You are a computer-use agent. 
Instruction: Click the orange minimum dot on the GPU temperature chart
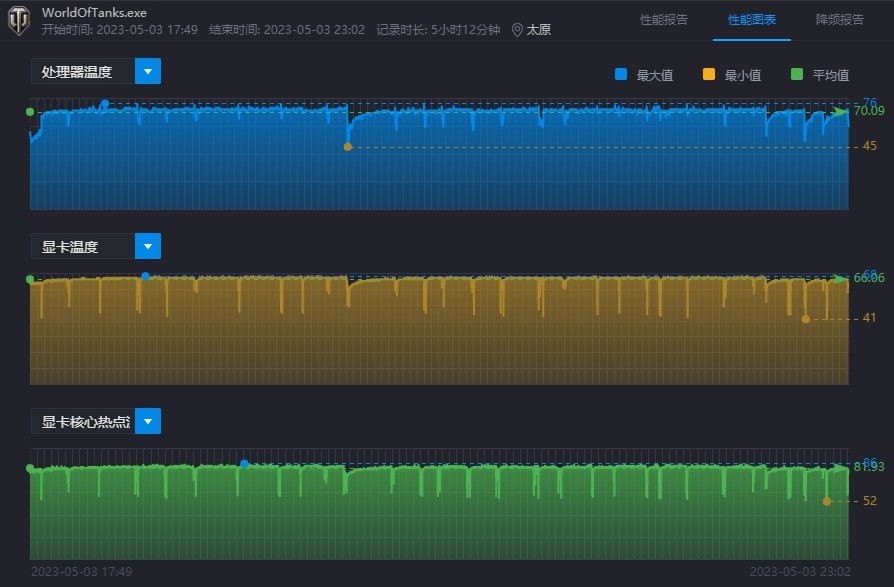[x=804, y=319]
